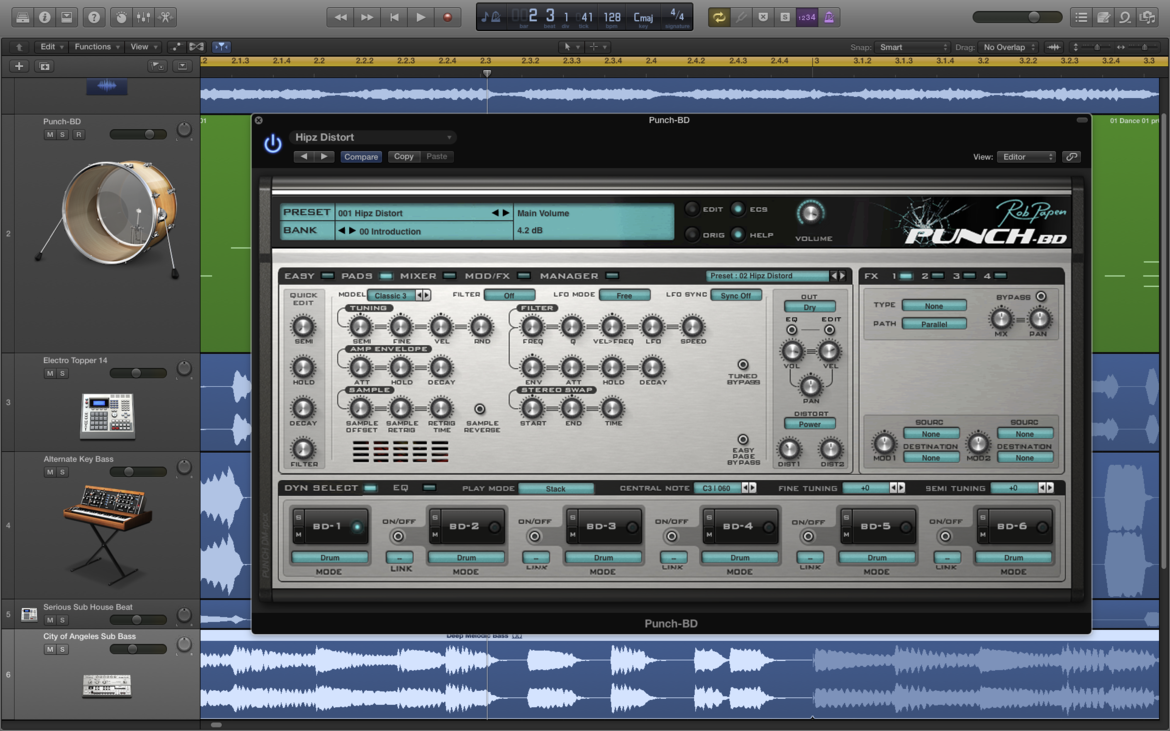Open Editors with the scissors icon

click(x=166, y=16)
